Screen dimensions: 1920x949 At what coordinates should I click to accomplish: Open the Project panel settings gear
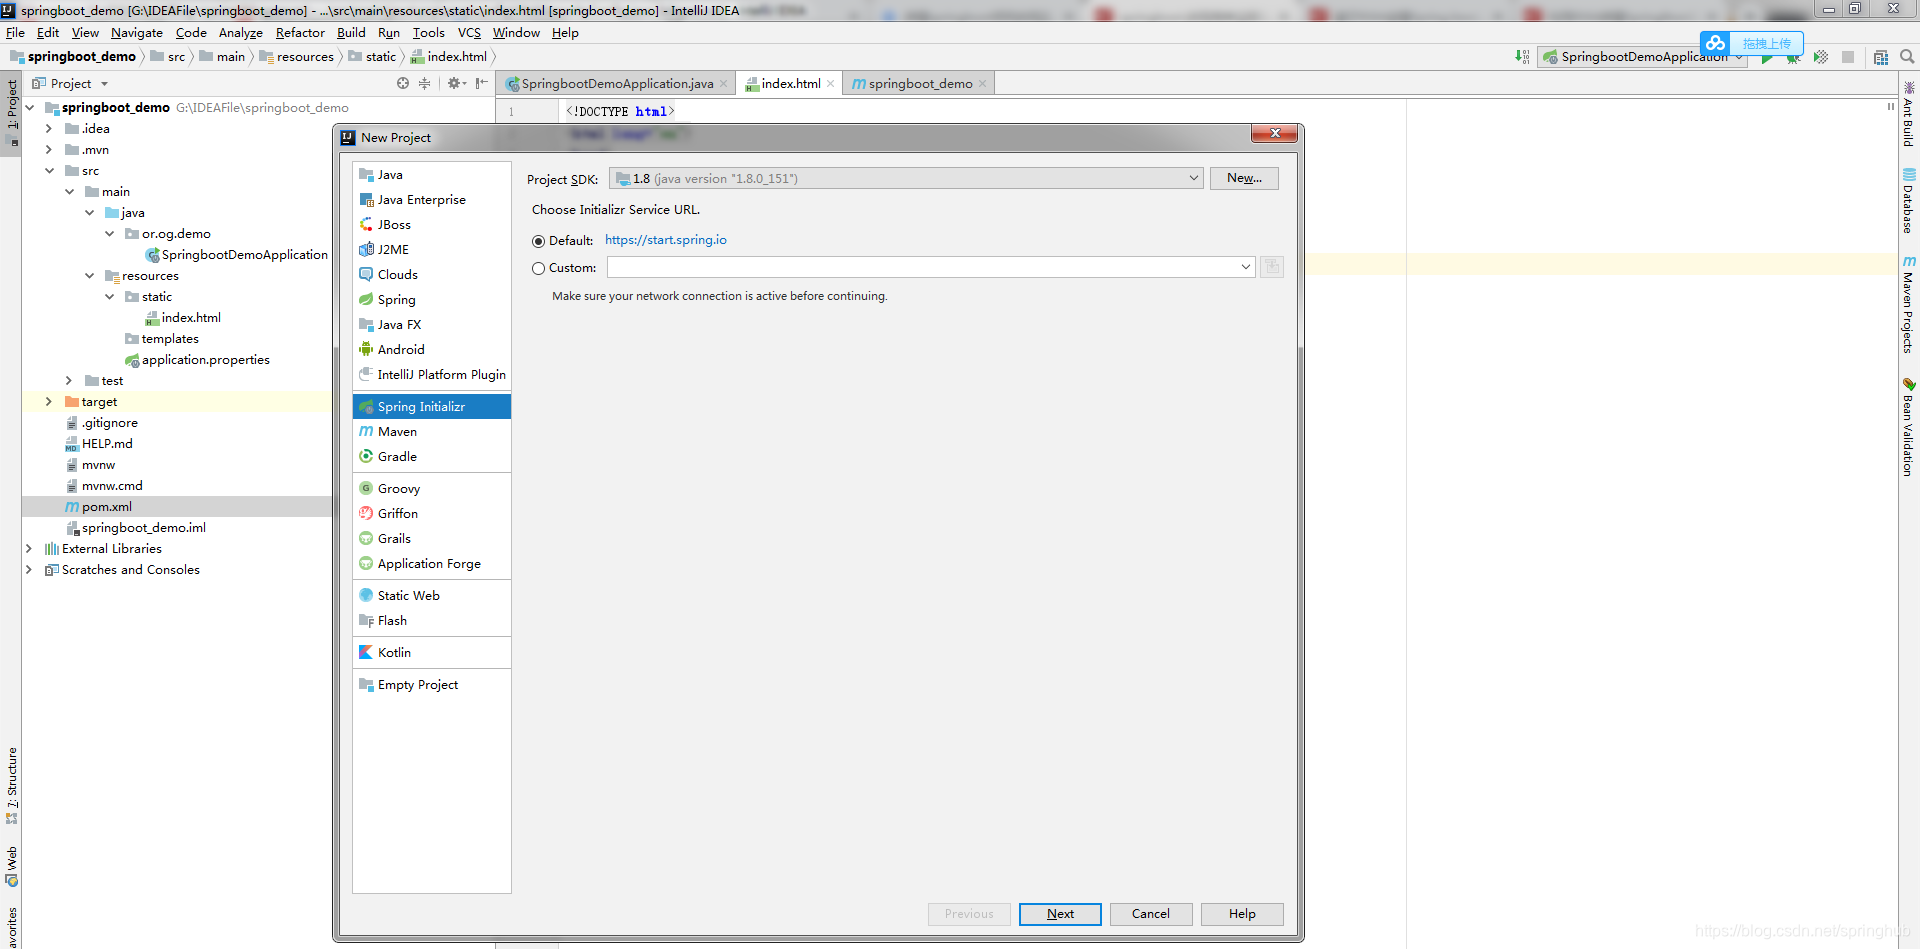[x=455, y=83]
